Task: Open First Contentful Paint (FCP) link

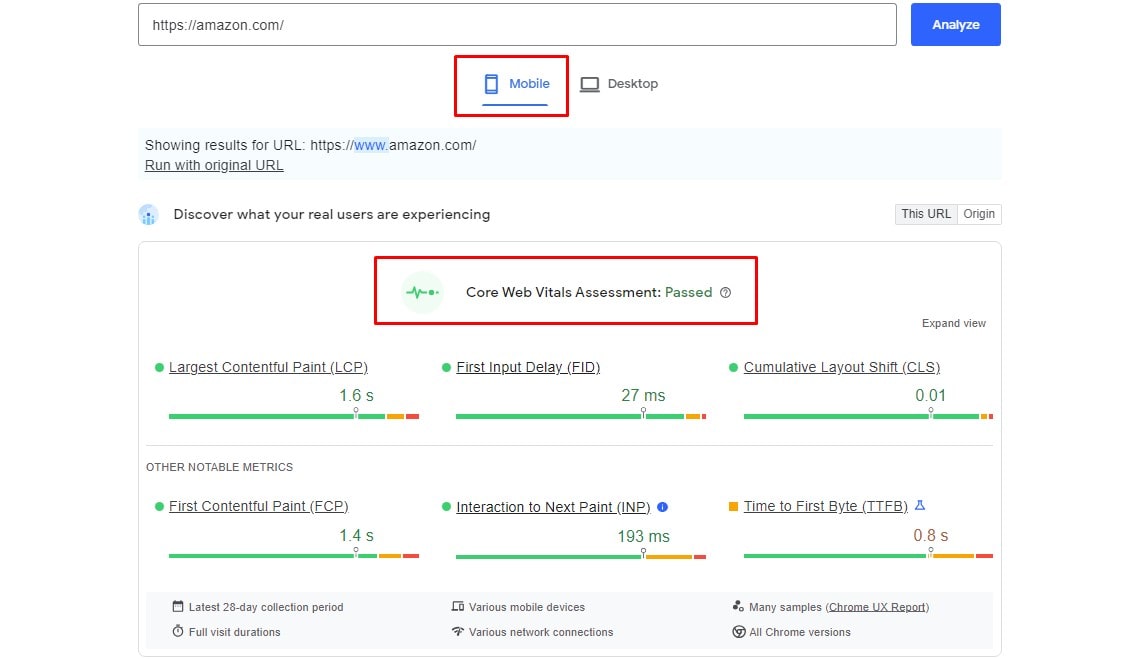Action: tap(258, 506)
